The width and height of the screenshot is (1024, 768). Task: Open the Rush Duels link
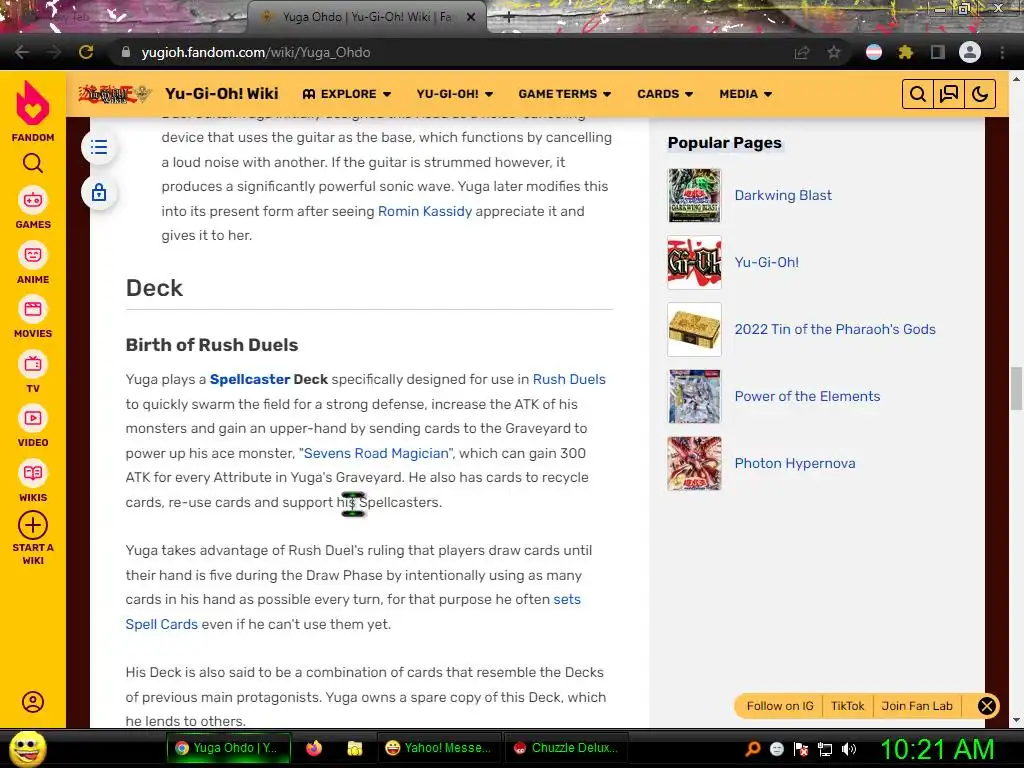tap(569, 379)
